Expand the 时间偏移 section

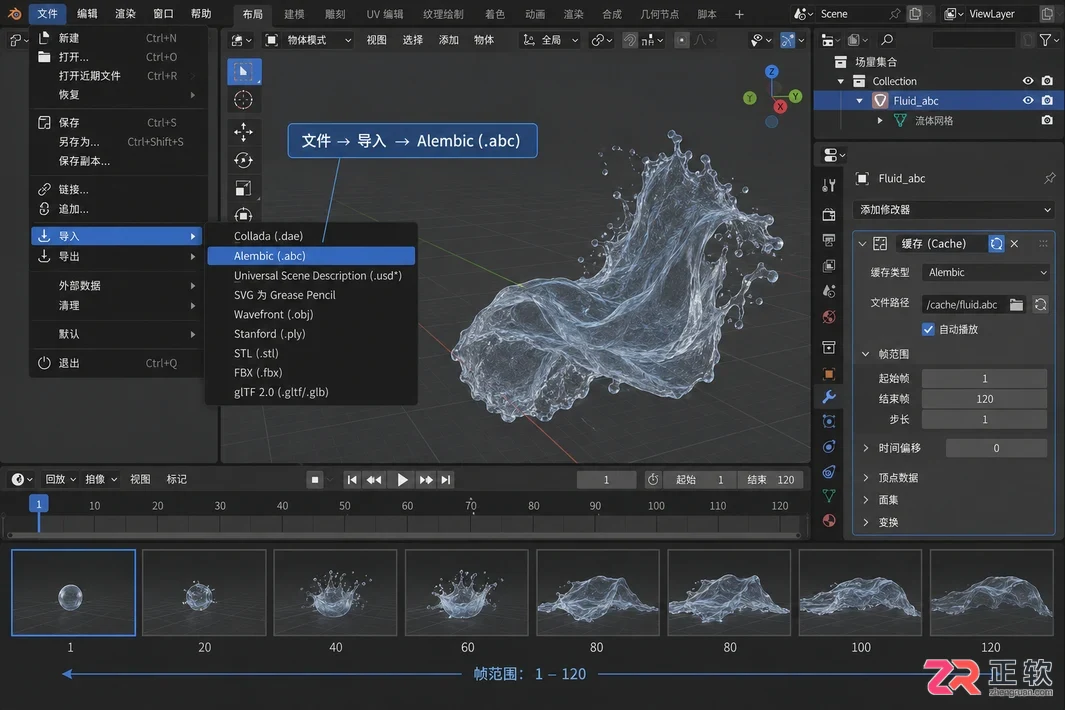[866, 448]
